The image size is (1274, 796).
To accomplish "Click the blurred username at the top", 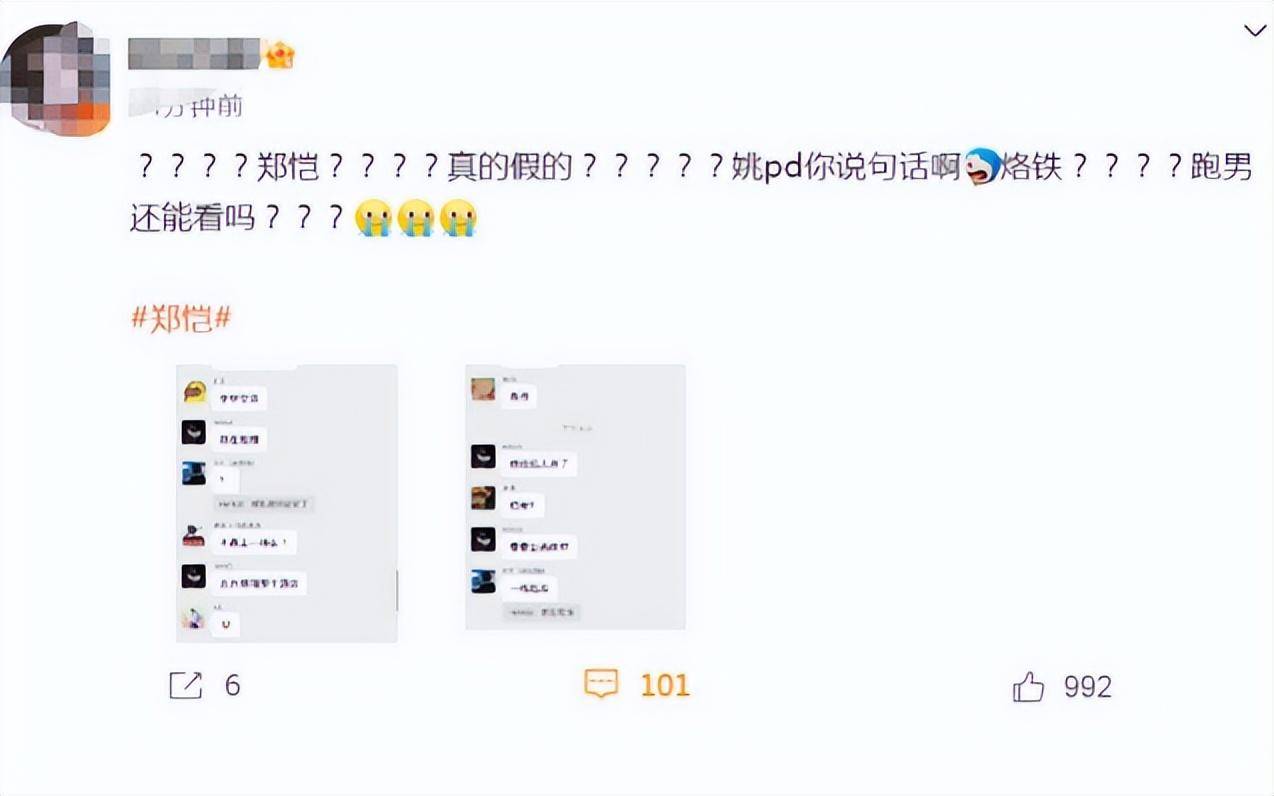I will [x=195, y=53].
